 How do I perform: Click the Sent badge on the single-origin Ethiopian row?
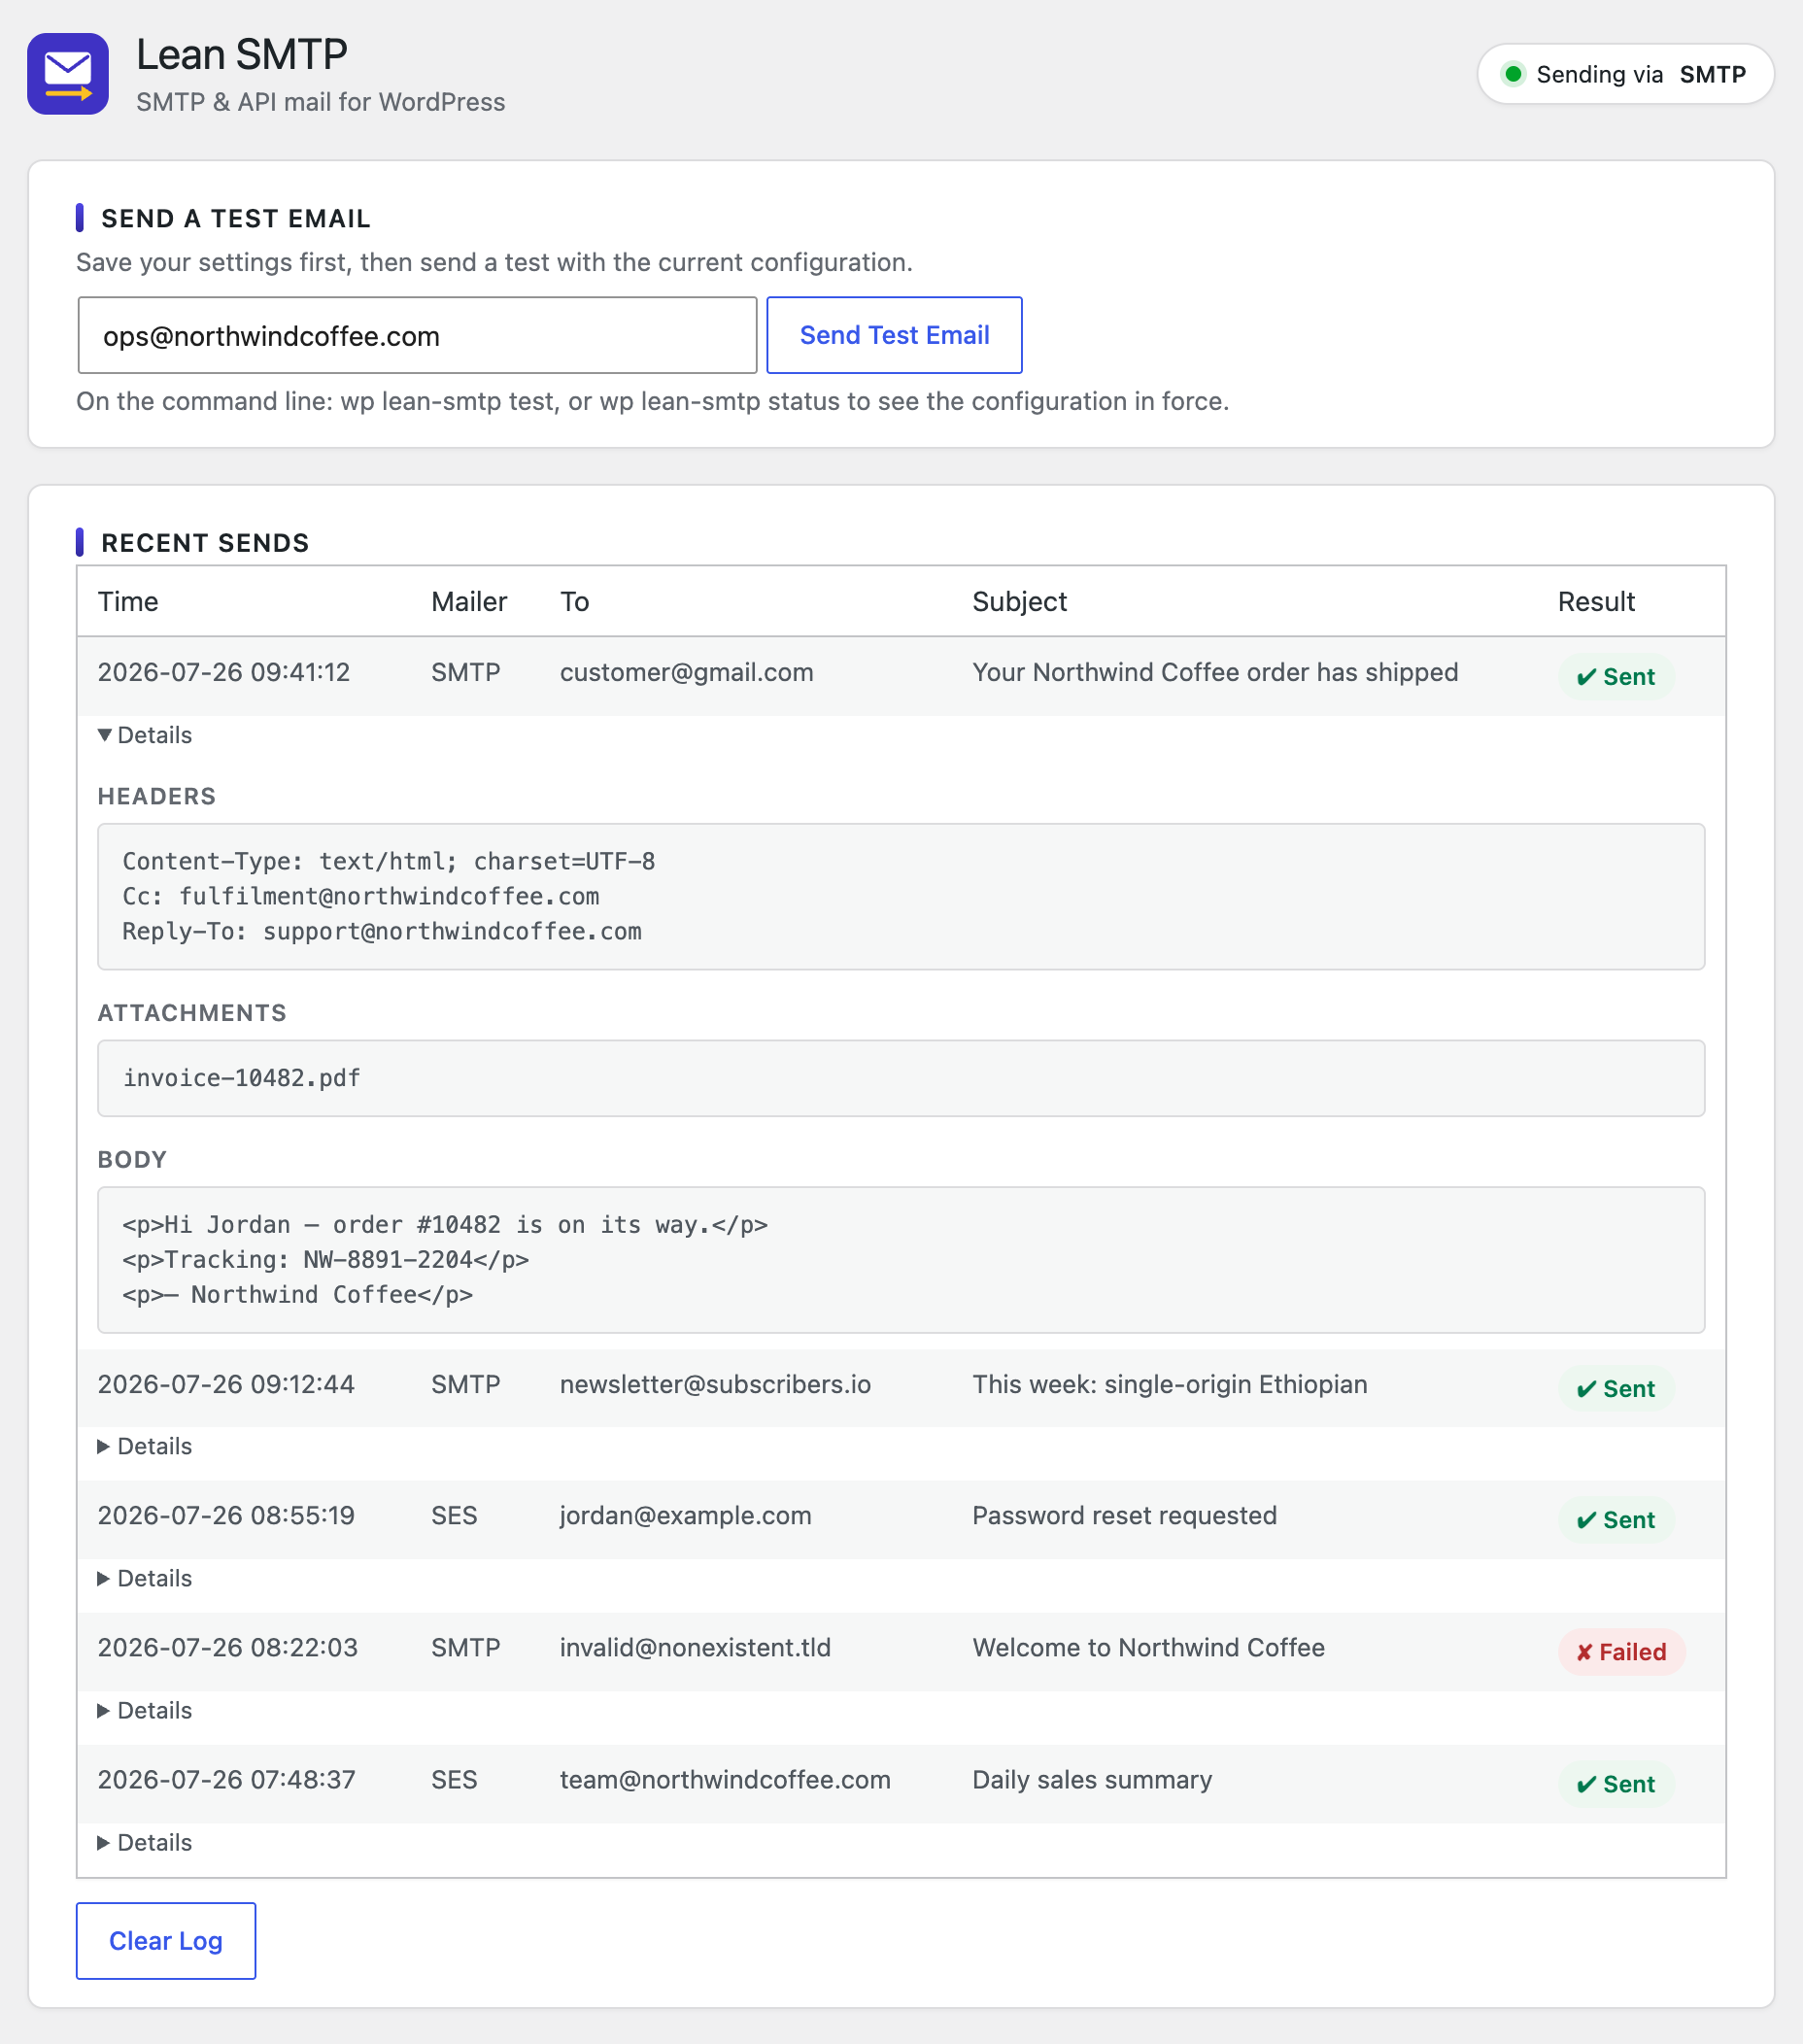1616,1389
